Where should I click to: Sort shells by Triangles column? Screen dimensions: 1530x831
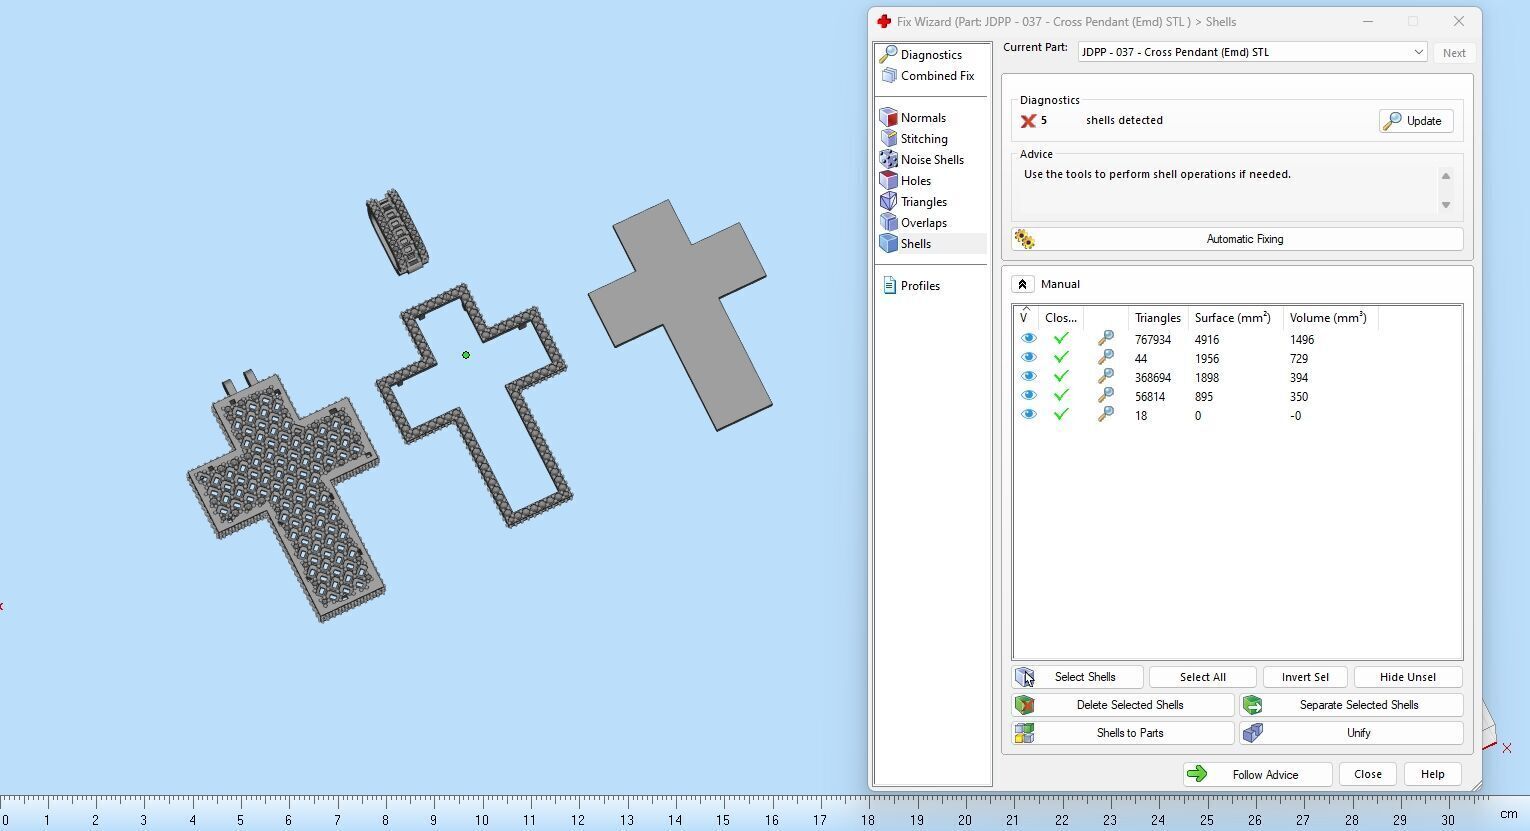pyautogui.click(x=1158, y=318)
